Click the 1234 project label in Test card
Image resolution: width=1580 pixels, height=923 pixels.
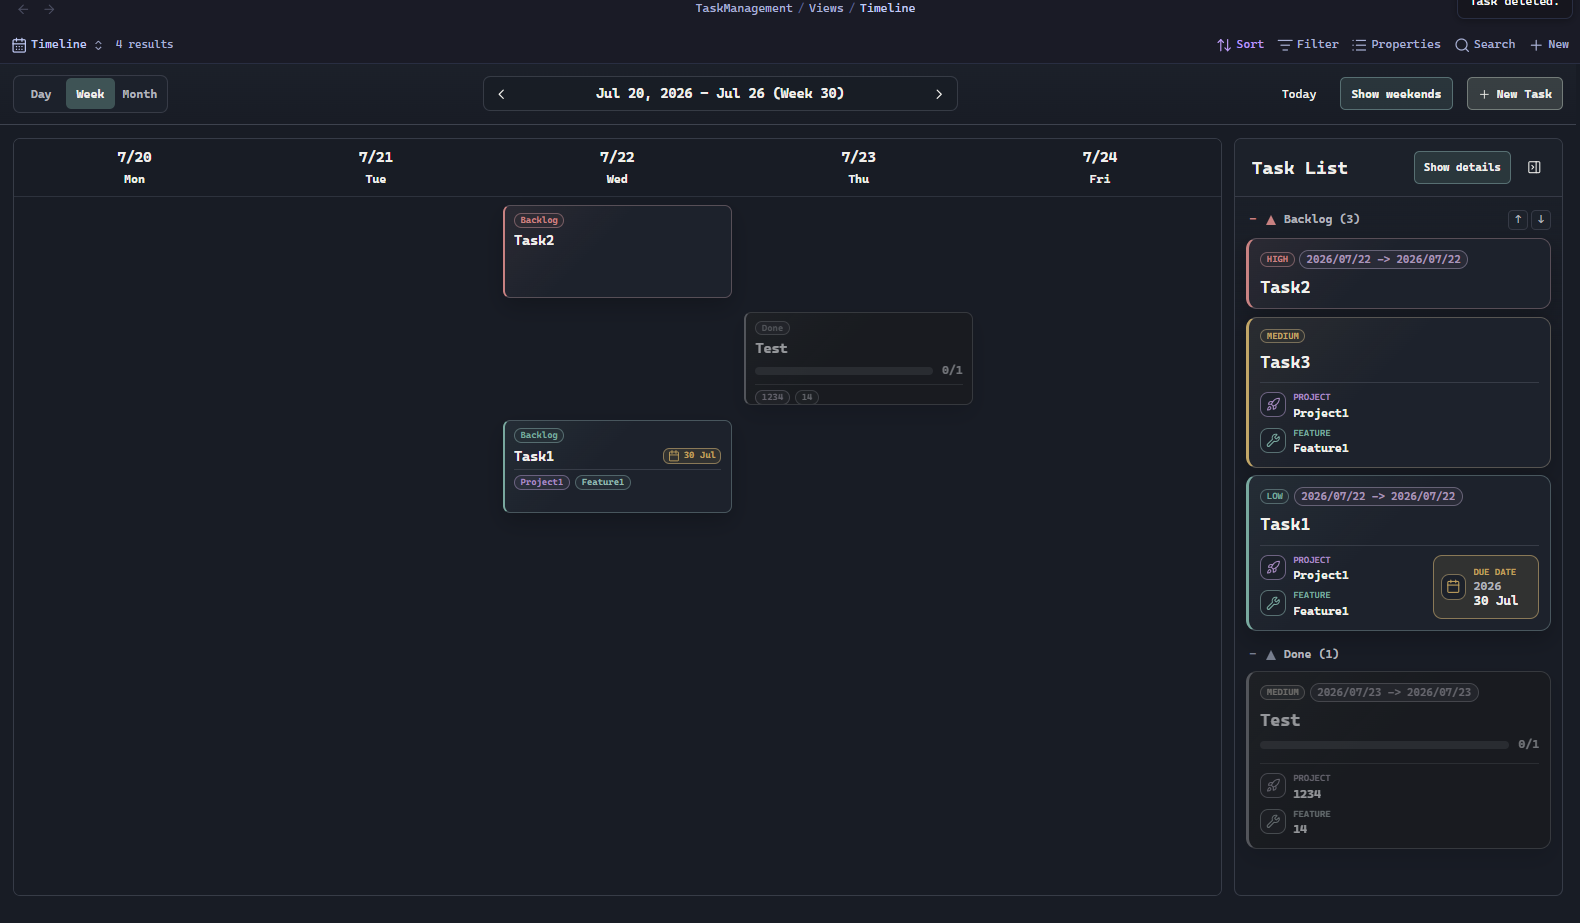1307,794
